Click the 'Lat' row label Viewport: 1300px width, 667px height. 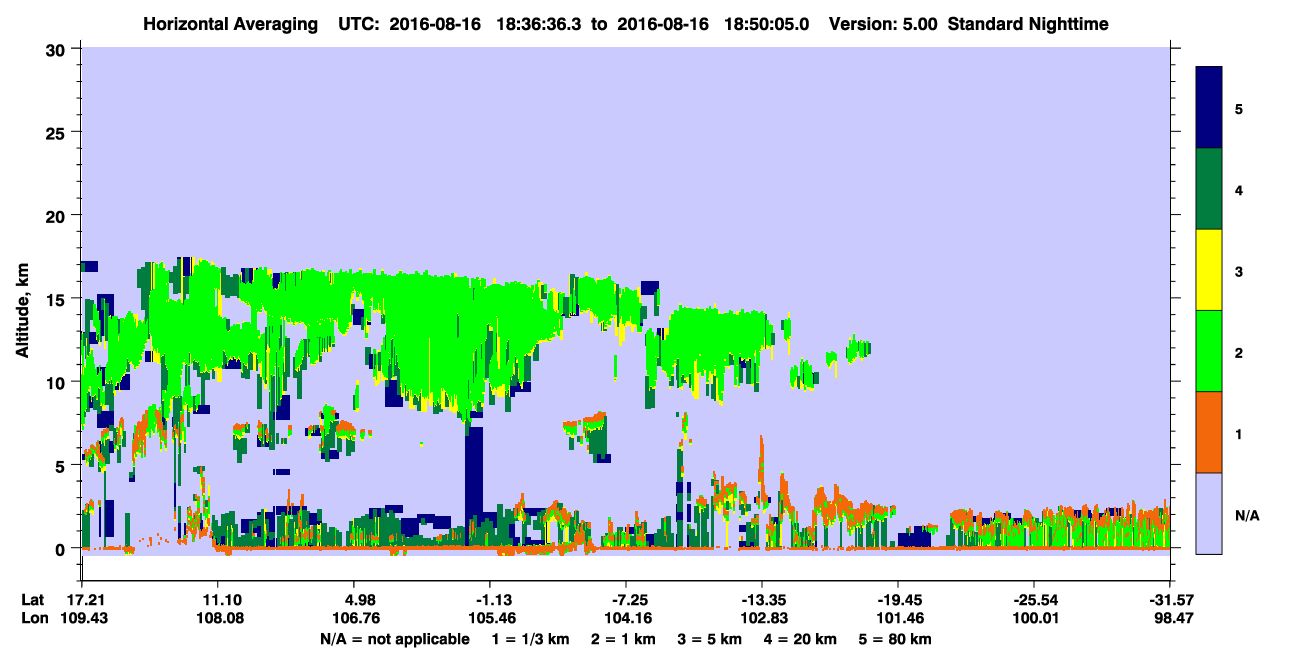[32, 600]
